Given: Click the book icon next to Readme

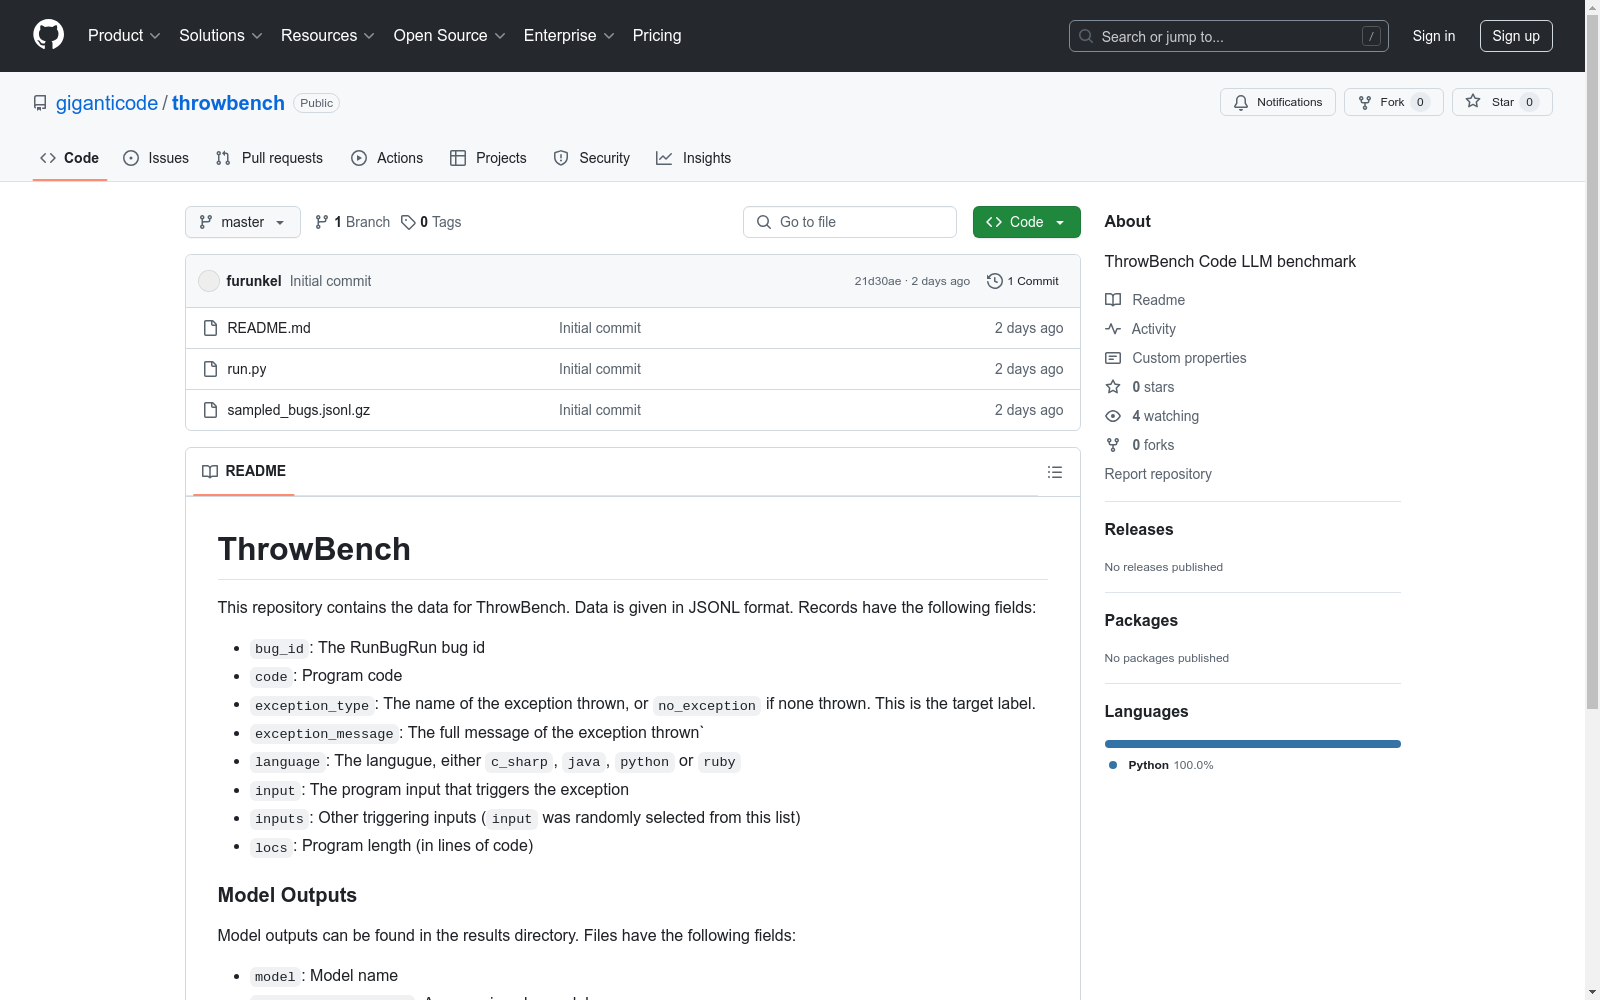Looking at the screenshot, I should (1113, 300).
